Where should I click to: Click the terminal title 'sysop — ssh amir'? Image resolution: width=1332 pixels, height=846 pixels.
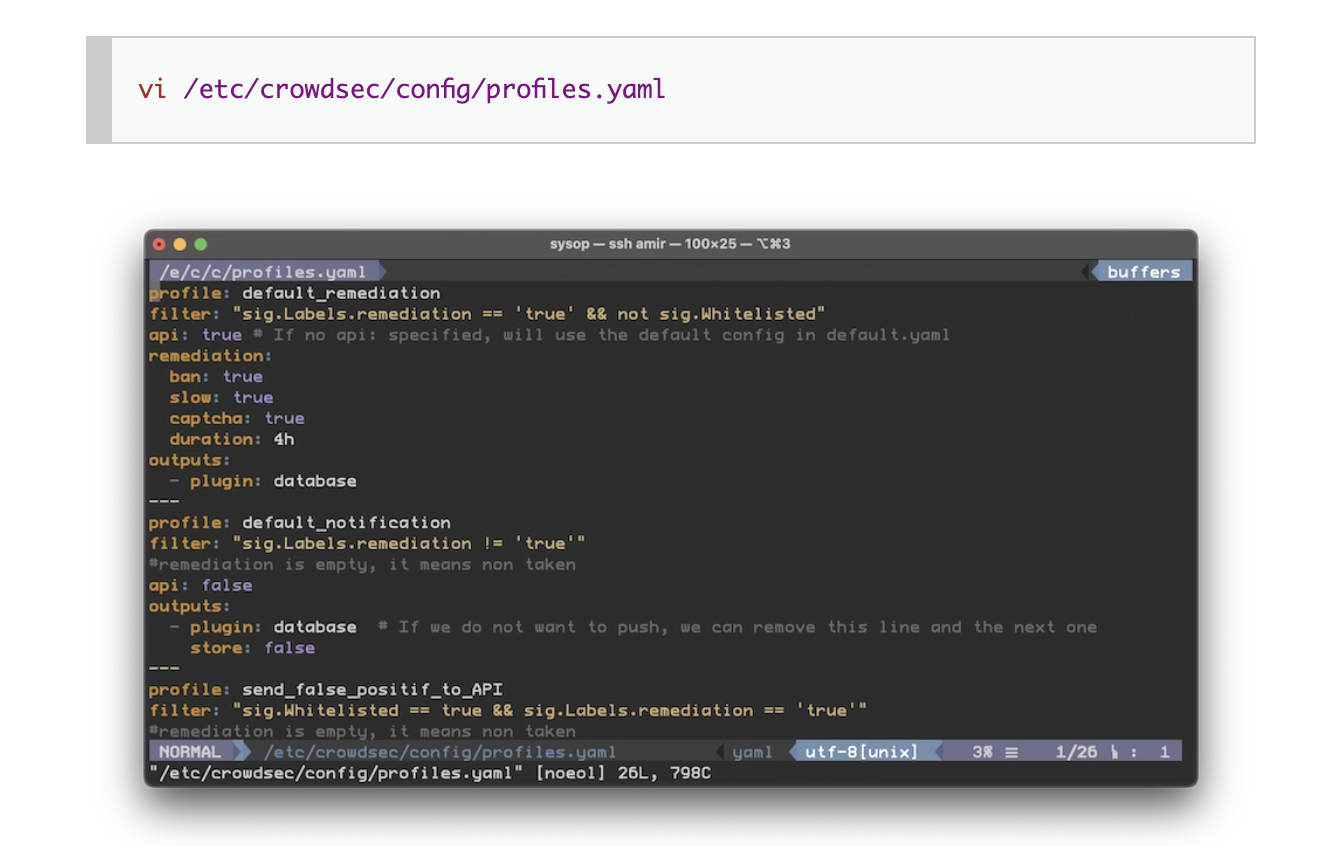[x=670, y=244]
